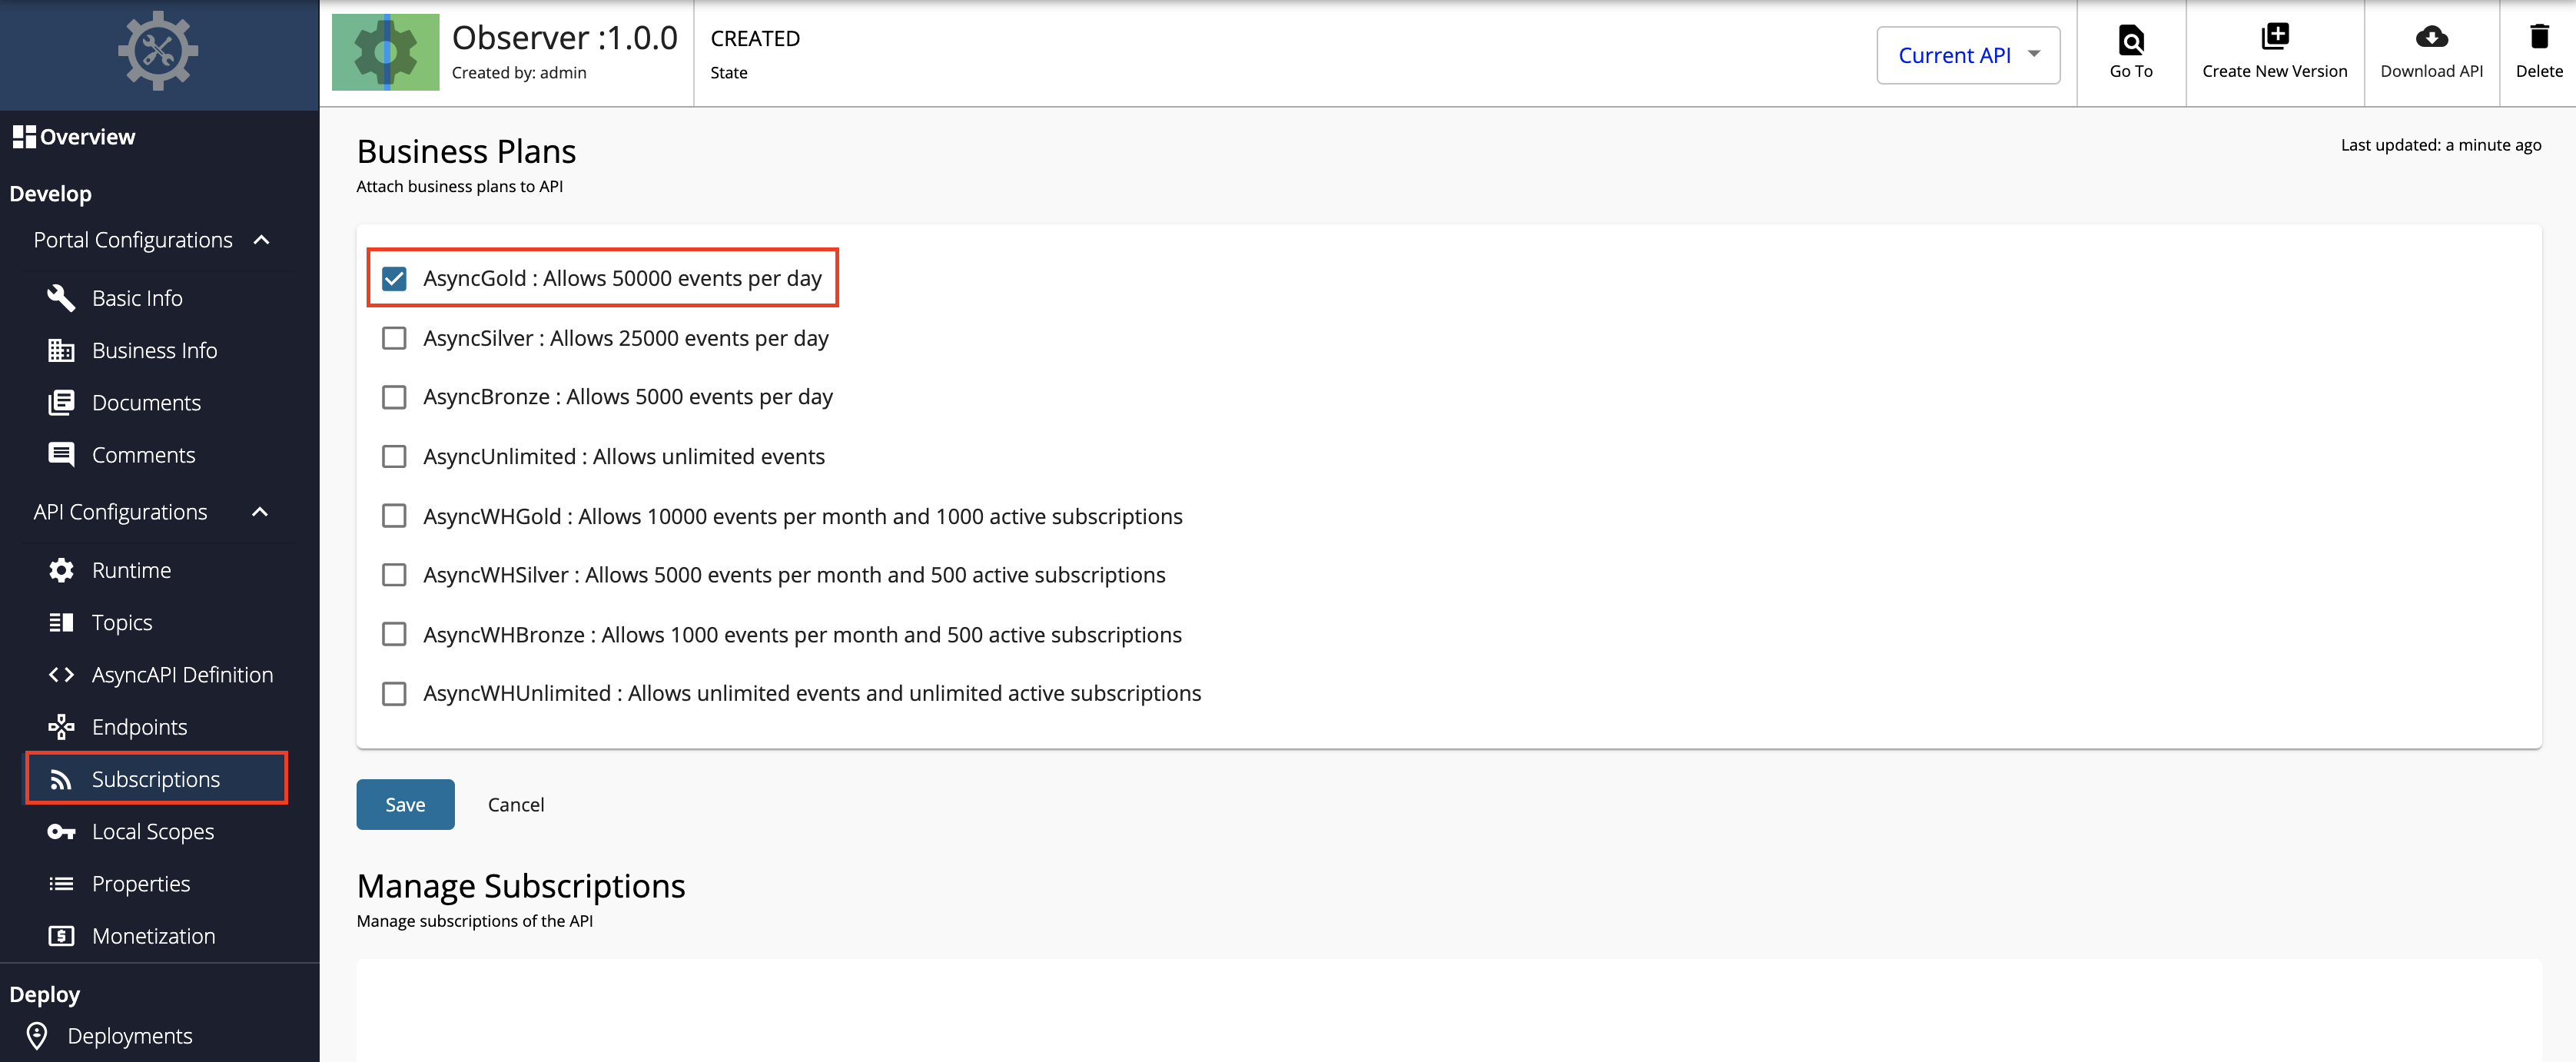Cancel the business plan changes
Image resolution: width=2576 pixels, height=1062 pixels.
coord(516,805)
